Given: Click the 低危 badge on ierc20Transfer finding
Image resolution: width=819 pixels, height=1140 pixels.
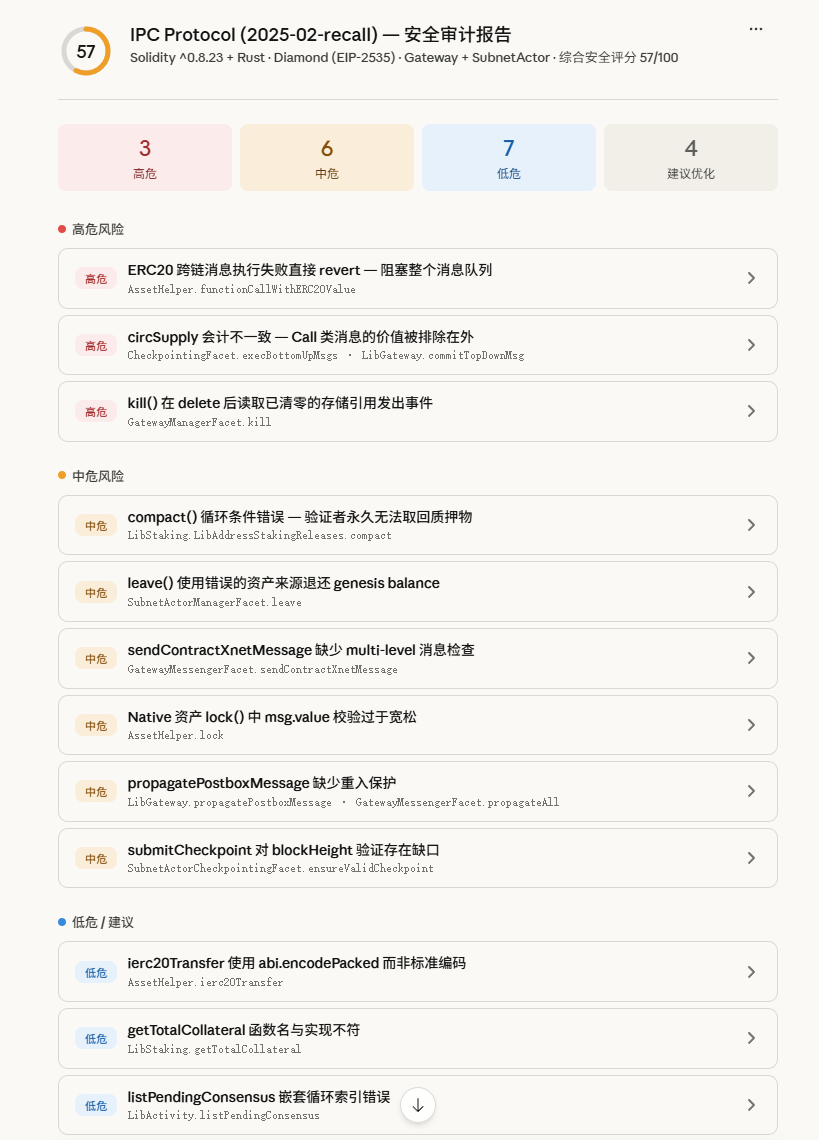Looking at the screenshot, I should tap(96, 972).
